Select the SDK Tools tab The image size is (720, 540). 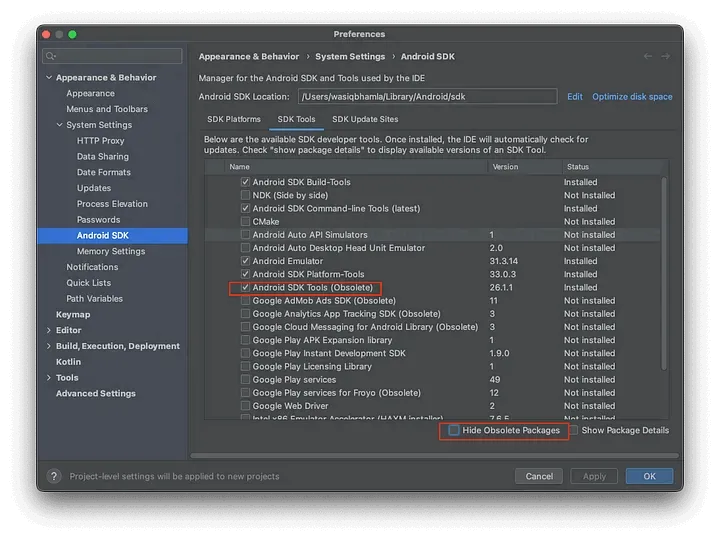tap(296, 119)
